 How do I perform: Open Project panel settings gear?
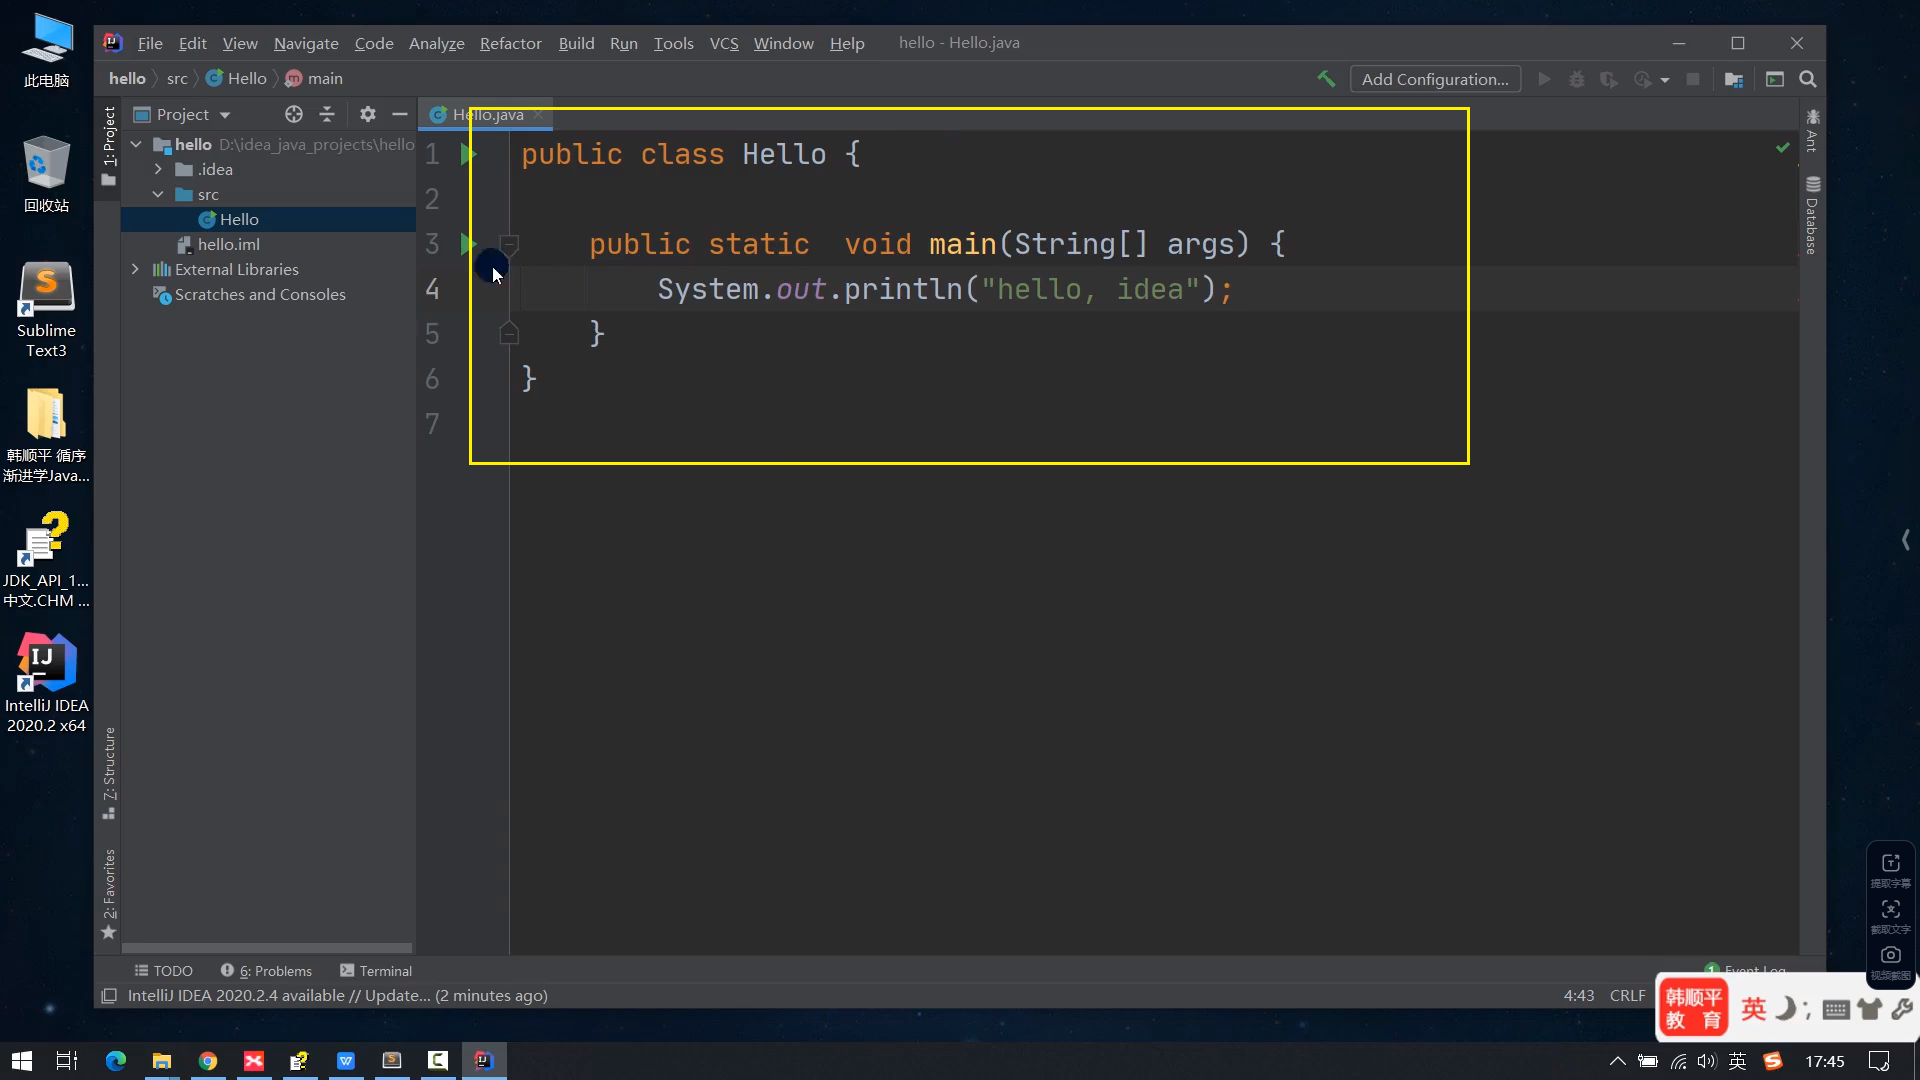[x=367, y=114]
